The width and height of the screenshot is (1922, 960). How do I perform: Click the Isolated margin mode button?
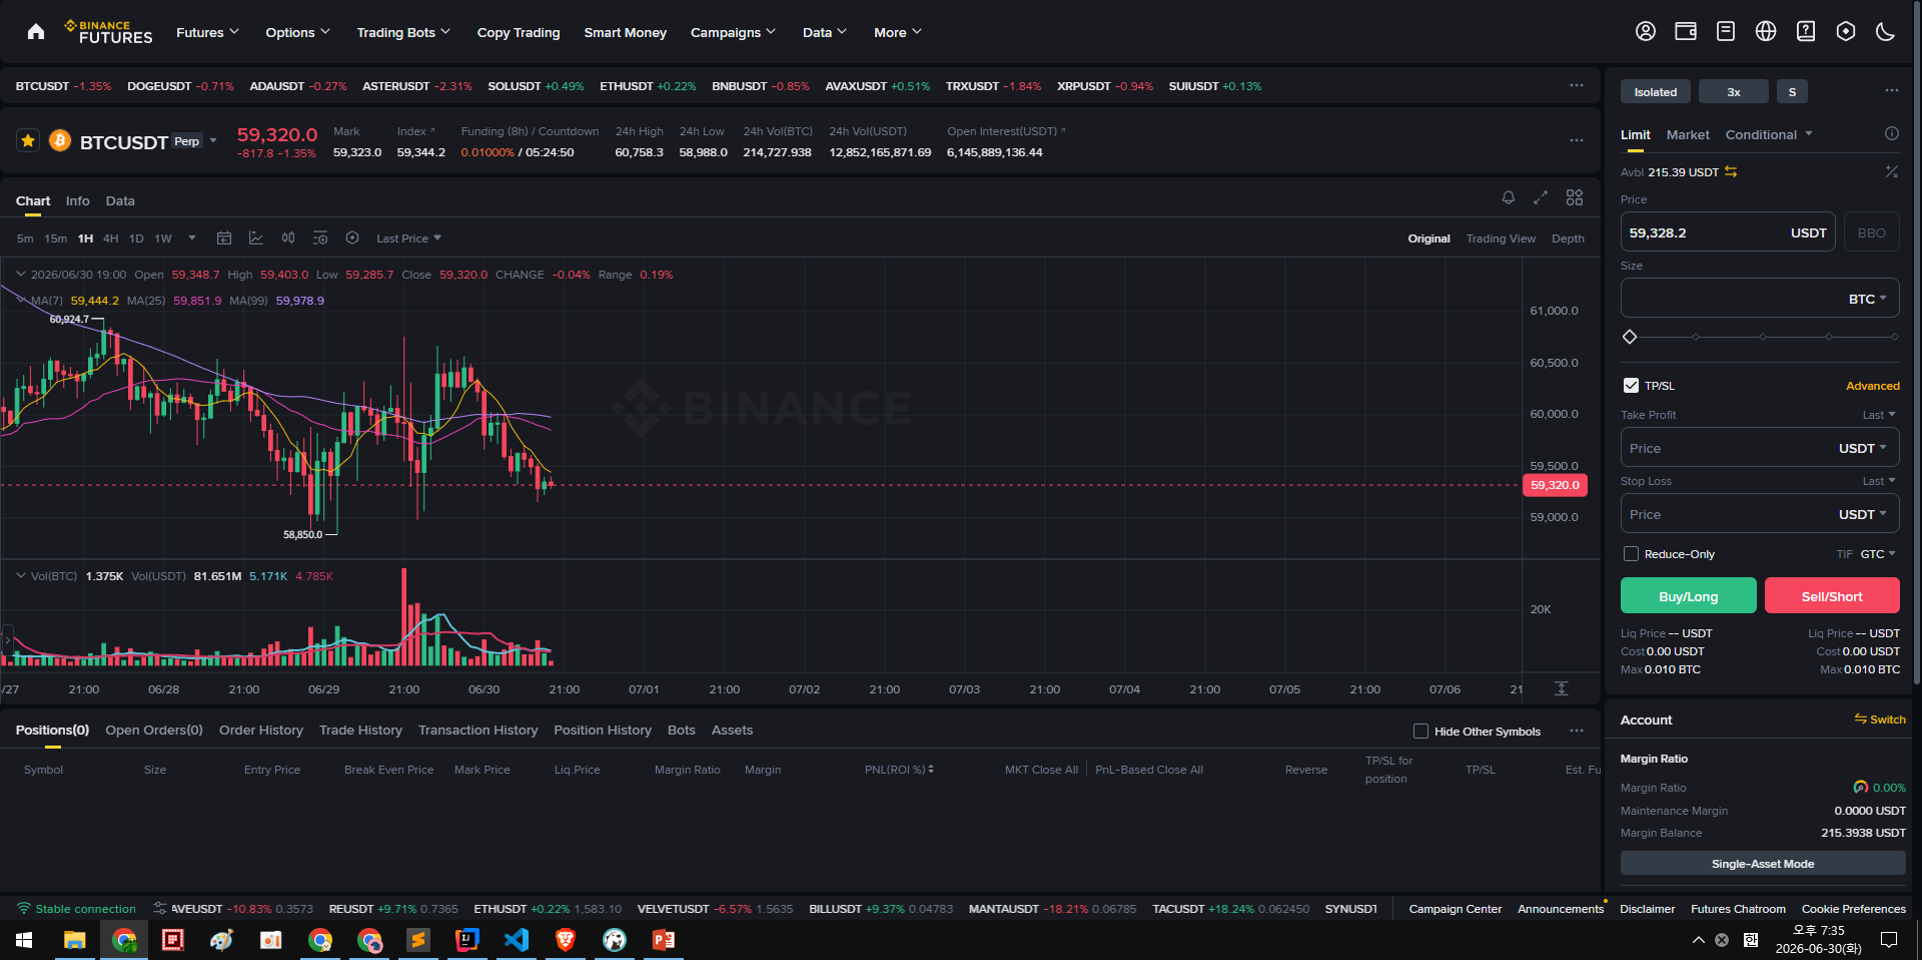(x=1655, y=92)
